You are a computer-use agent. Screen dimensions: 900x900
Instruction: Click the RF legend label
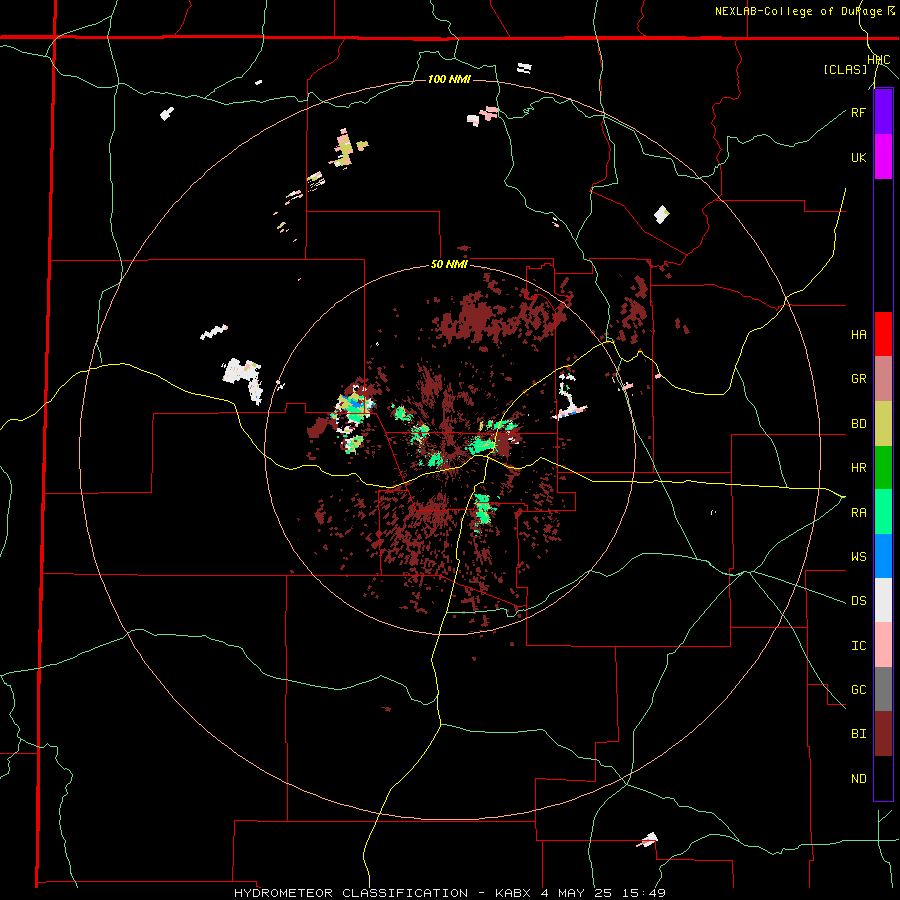point(858,112)
